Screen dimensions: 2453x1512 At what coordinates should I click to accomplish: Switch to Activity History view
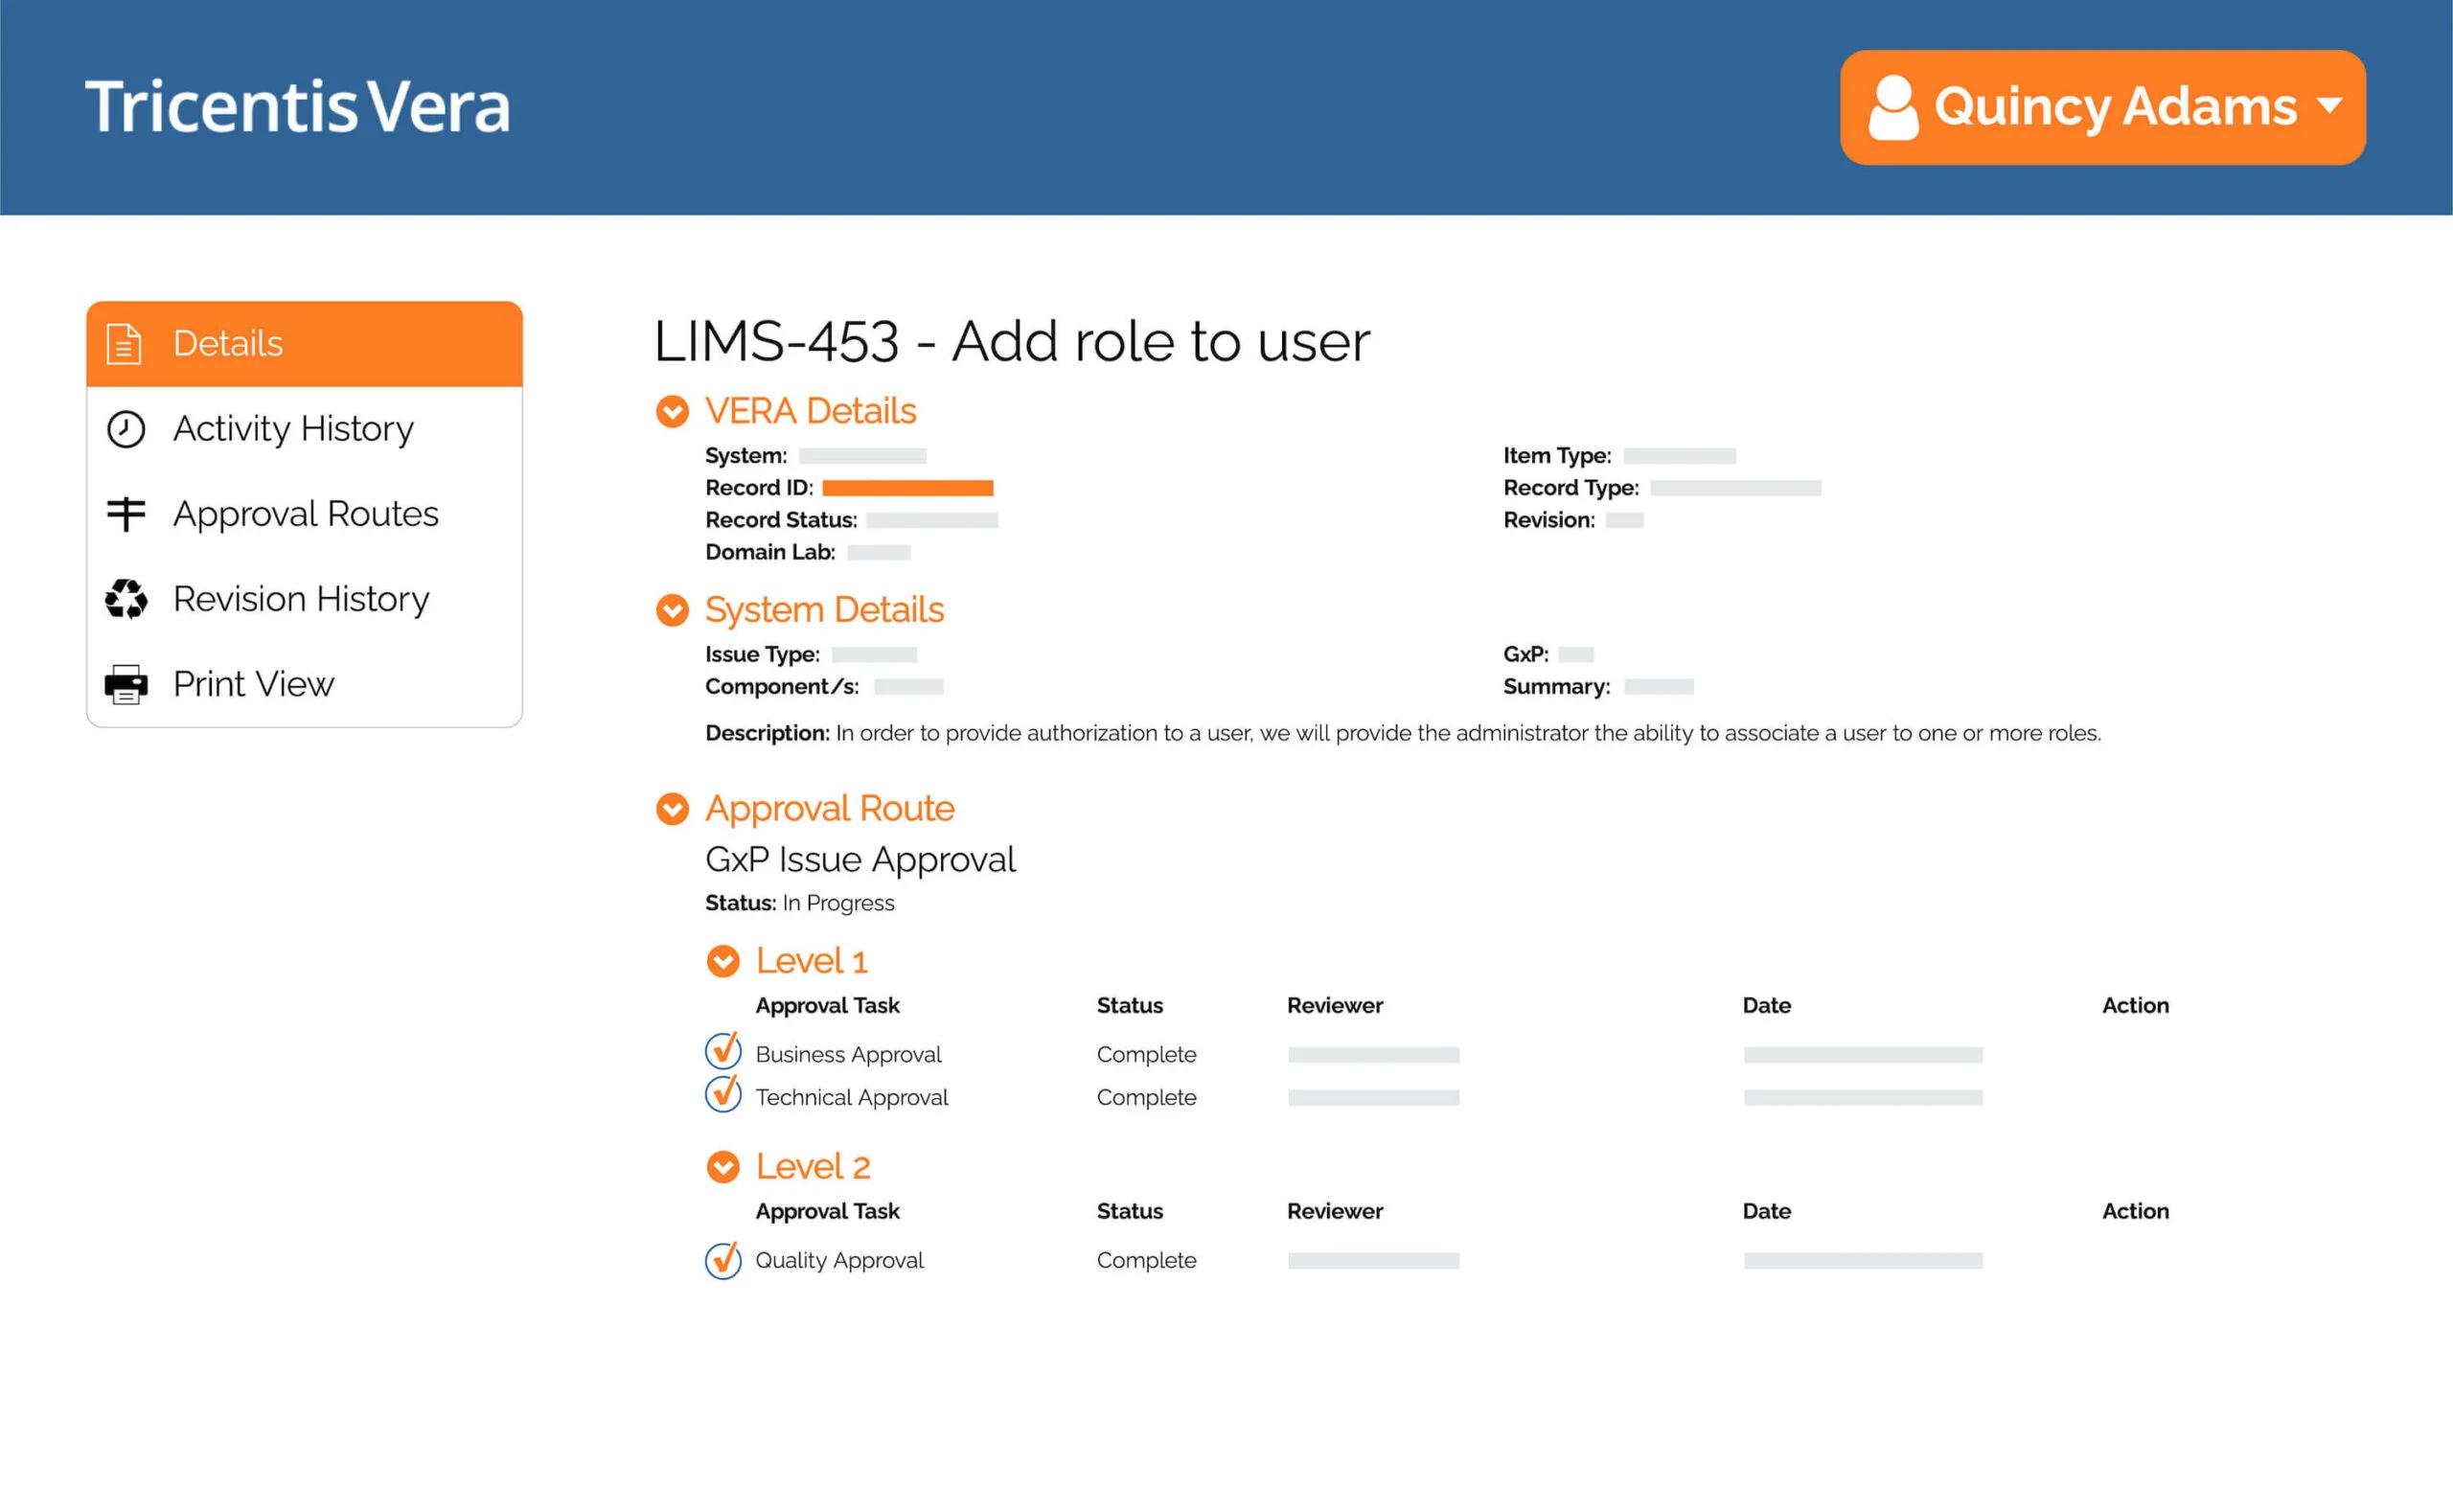[293, 429]
